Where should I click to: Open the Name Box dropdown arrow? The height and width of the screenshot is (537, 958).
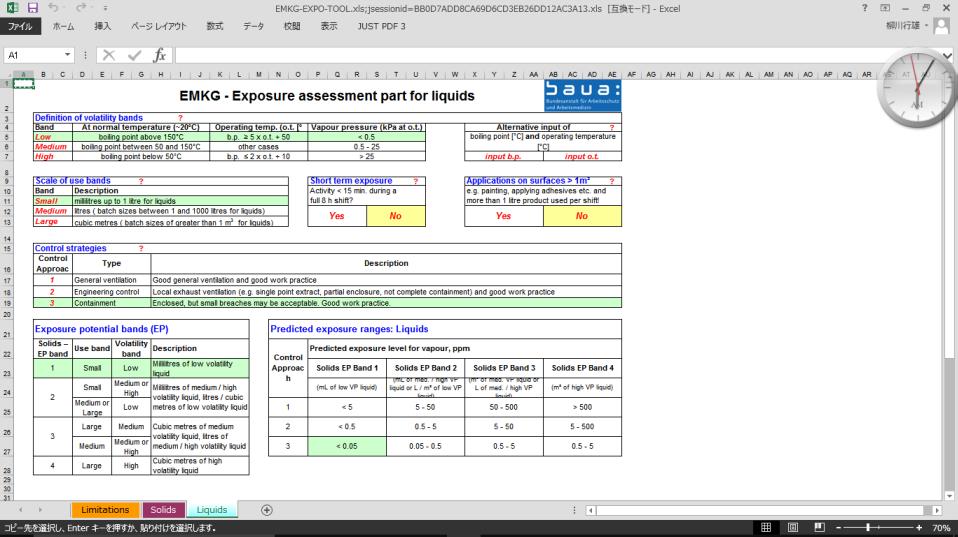(67, 57)
